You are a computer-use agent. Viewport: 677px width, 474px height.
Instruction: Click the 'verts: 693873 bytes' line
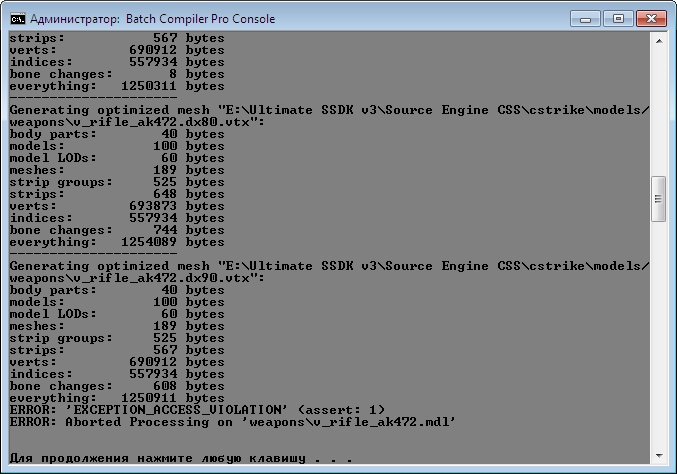coord(117,206)
